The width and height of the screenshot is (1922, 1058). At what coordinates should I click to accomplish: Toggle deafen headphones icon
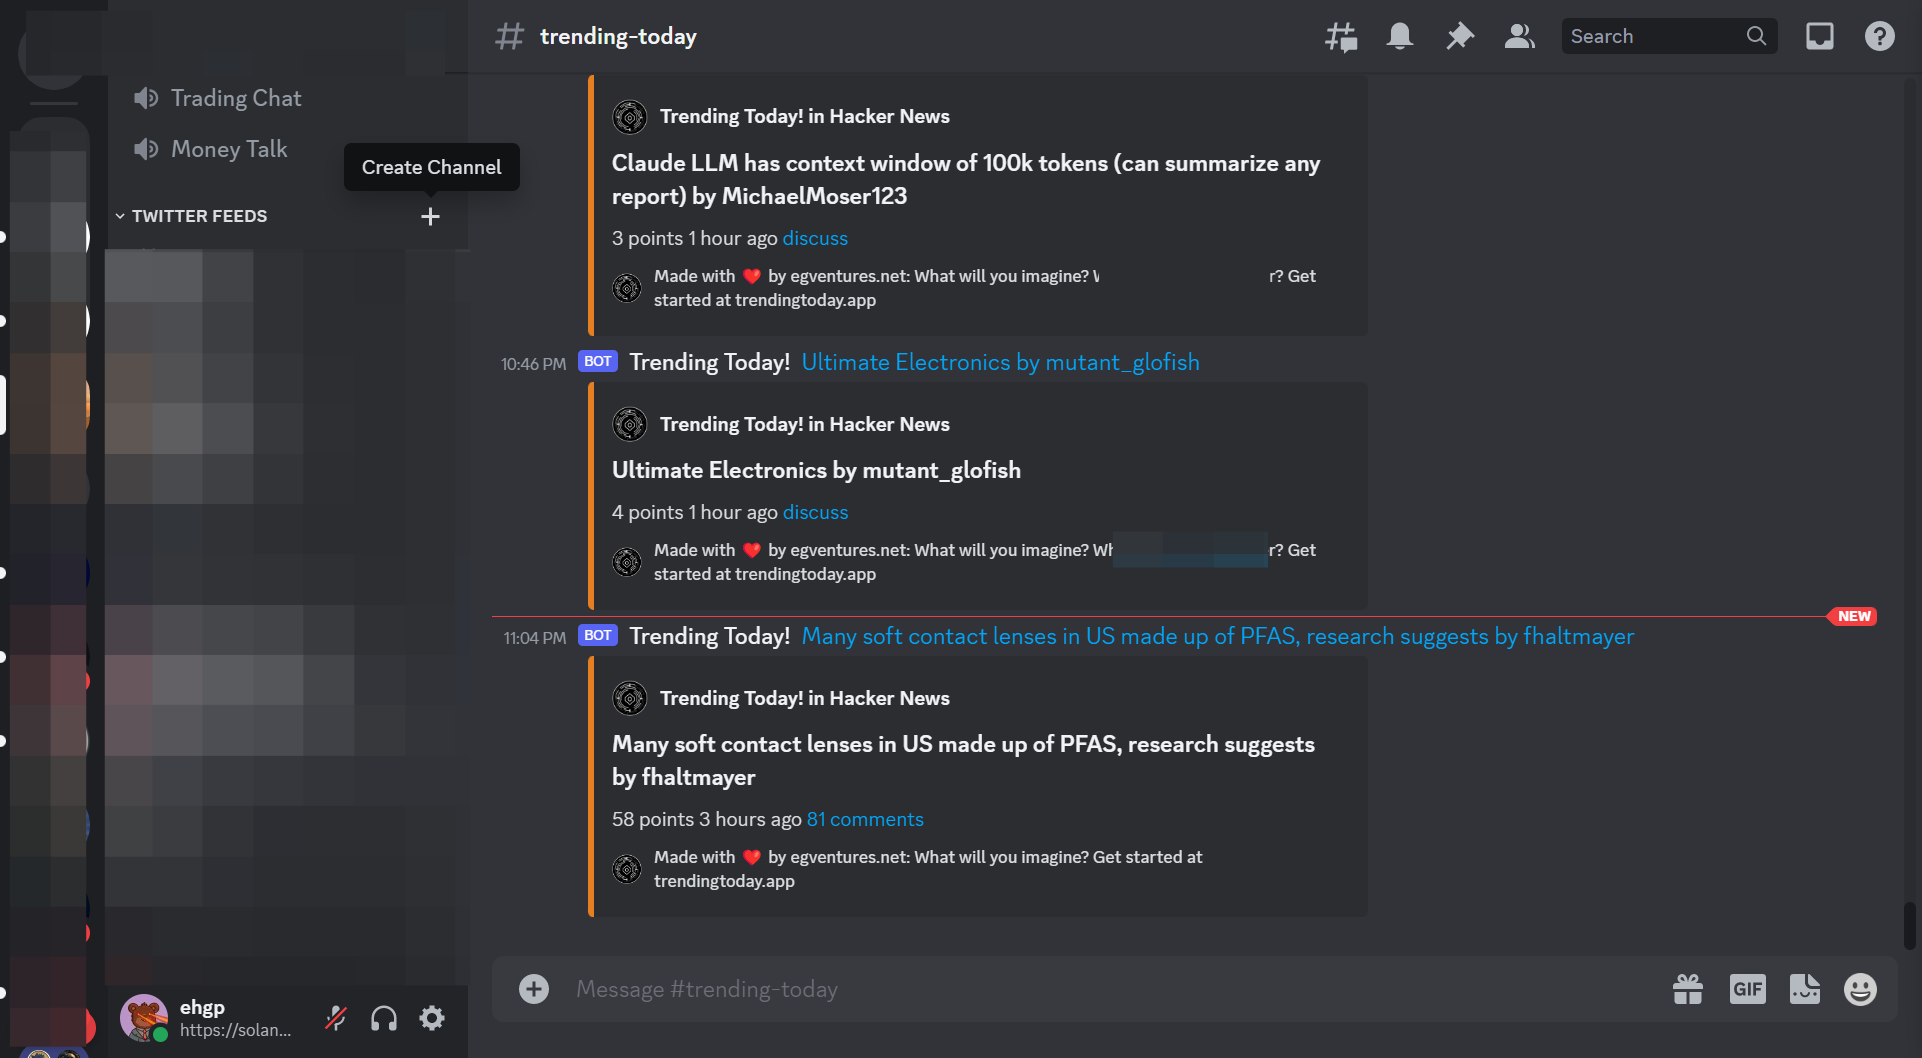pos(384,1018)
